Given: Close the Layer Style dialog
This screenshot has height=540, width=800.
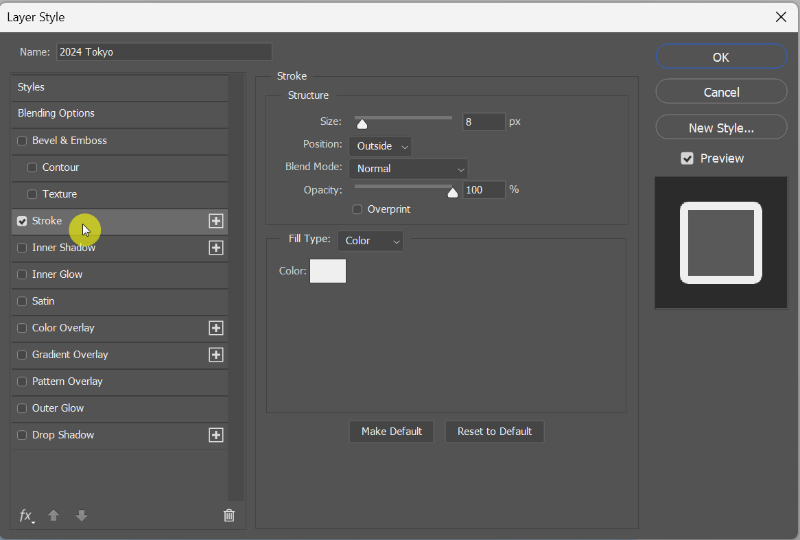Looking at the screenshot, I should pyautogui.click(x=781, y=17).
